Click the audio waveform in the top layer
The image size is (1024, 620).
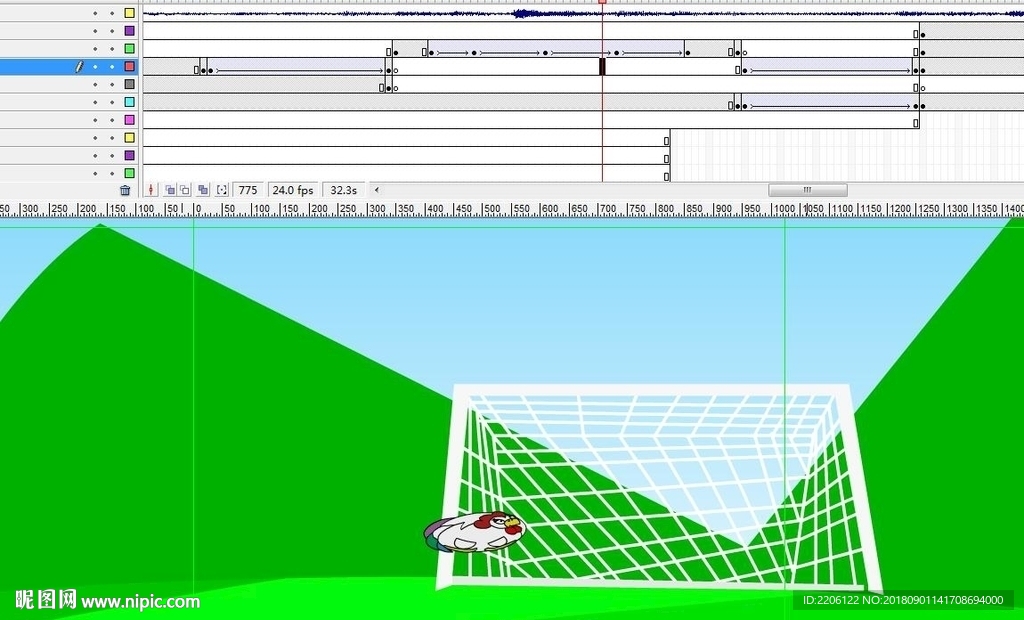pos(583,13)
